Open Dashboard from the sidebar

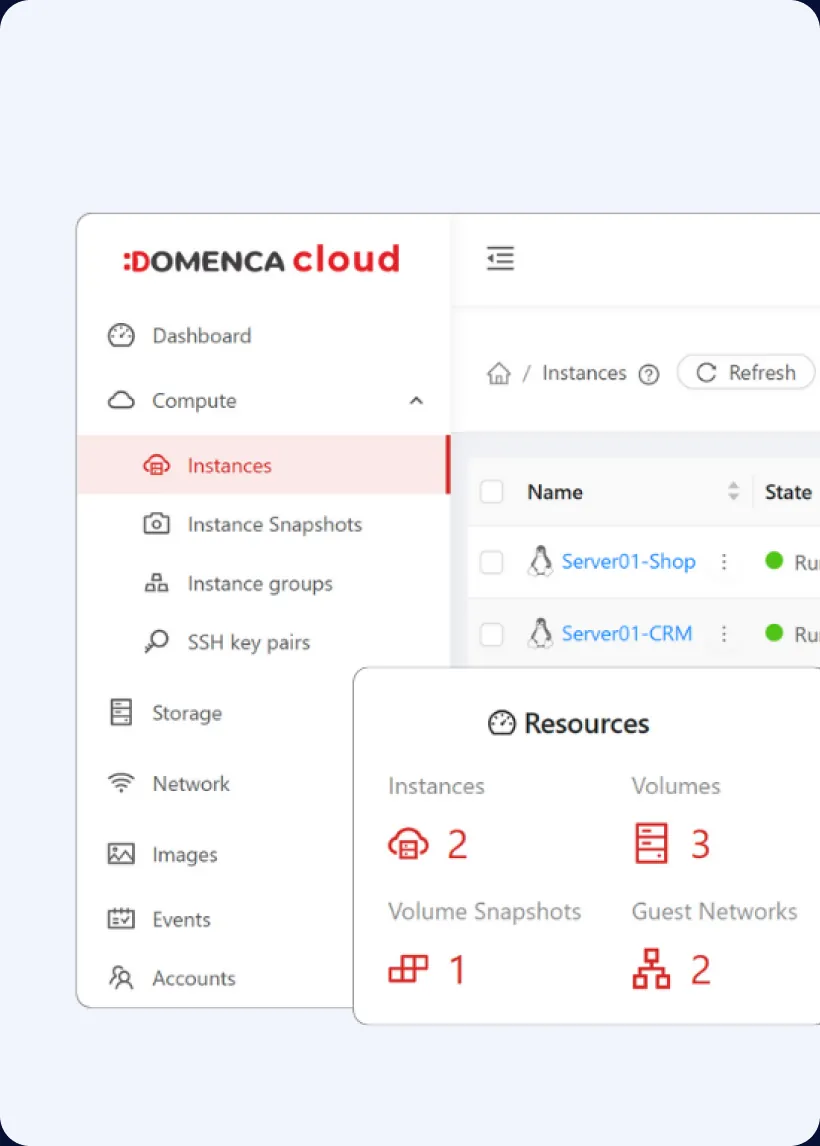202,335
